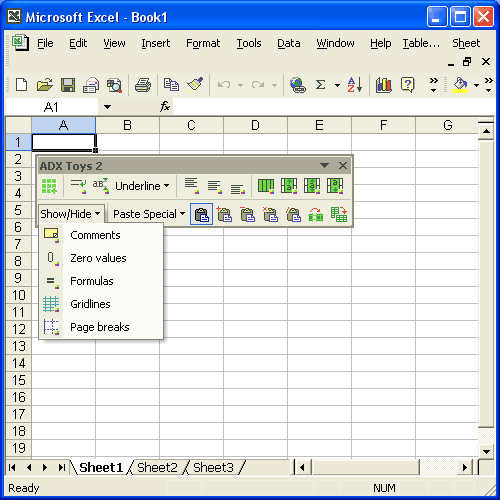Click the horizontal scrollbar right arrow

click(x=465, y=468)
